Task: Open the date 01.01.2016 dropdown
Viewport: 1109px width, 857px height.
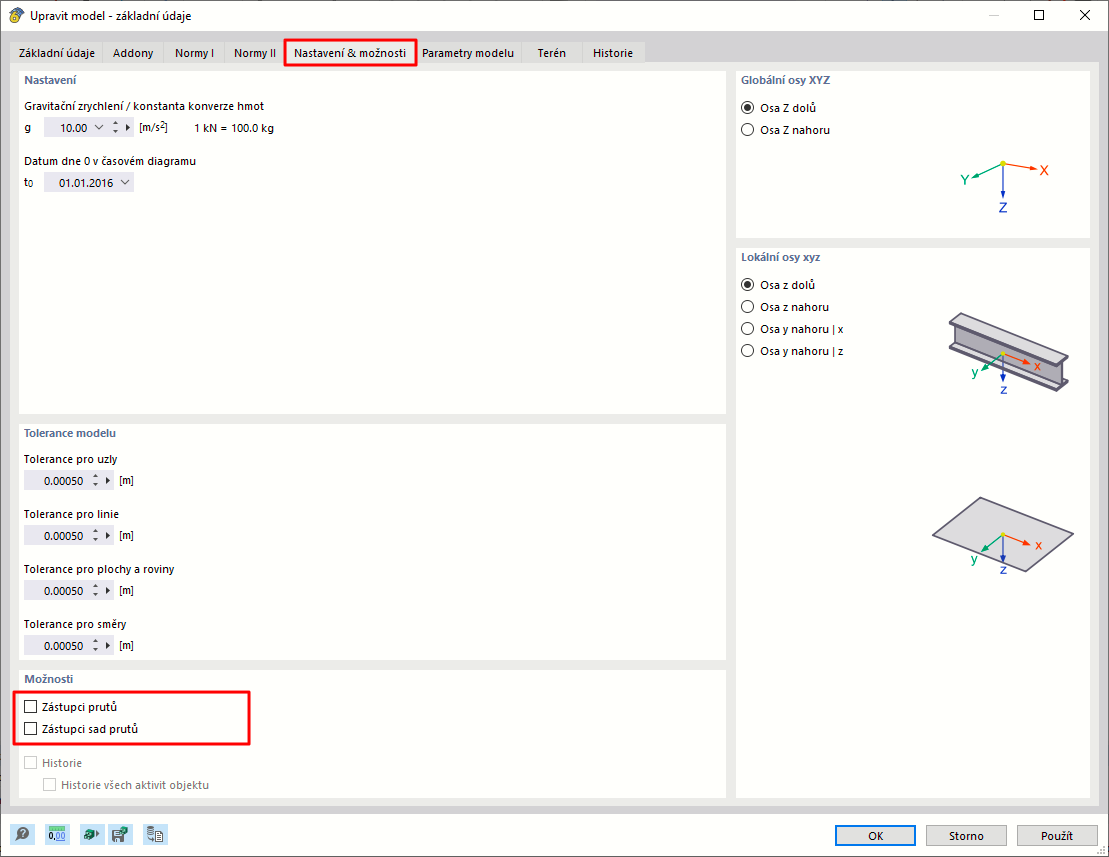Action: (125, 182)
